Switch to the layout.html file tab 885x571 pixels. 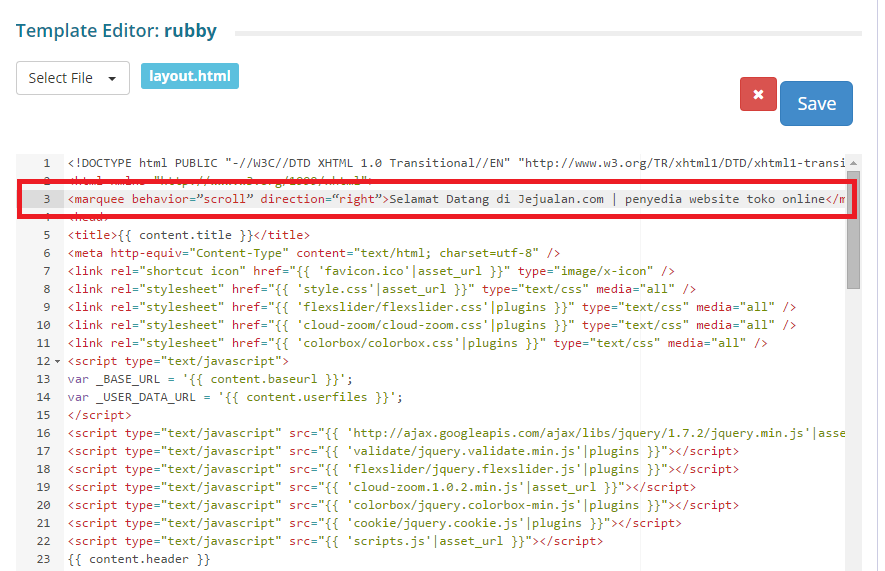click(x=190, y=76)
